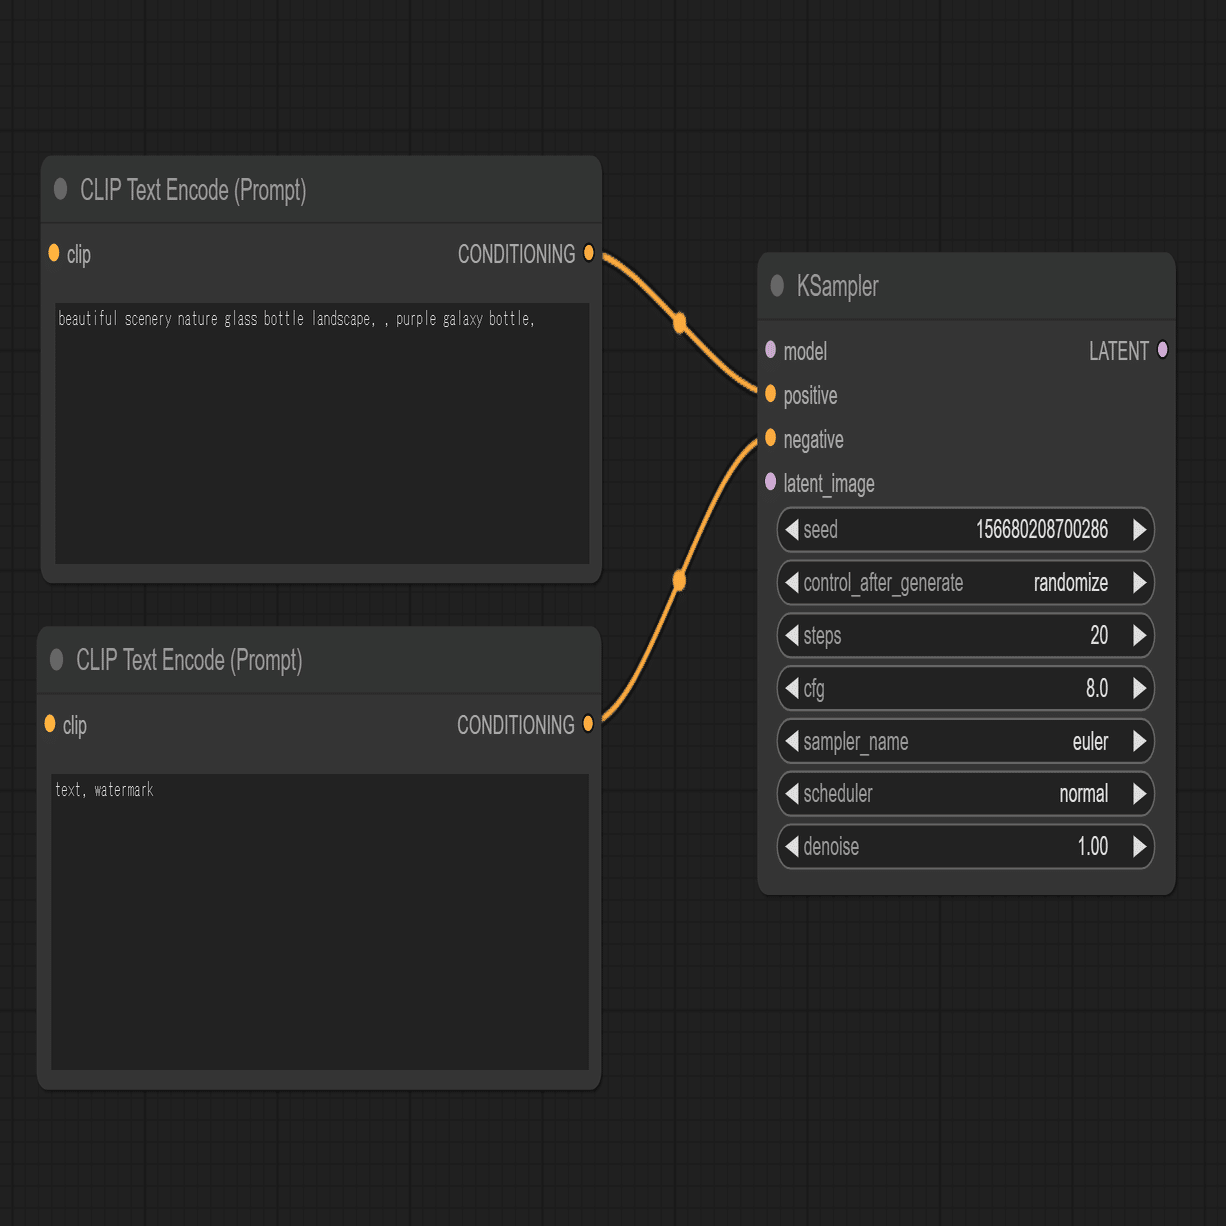Click the bottom node's clip input socket
The width and height of the screenshot is (1226, 1226).
click(x=50, y=724)
